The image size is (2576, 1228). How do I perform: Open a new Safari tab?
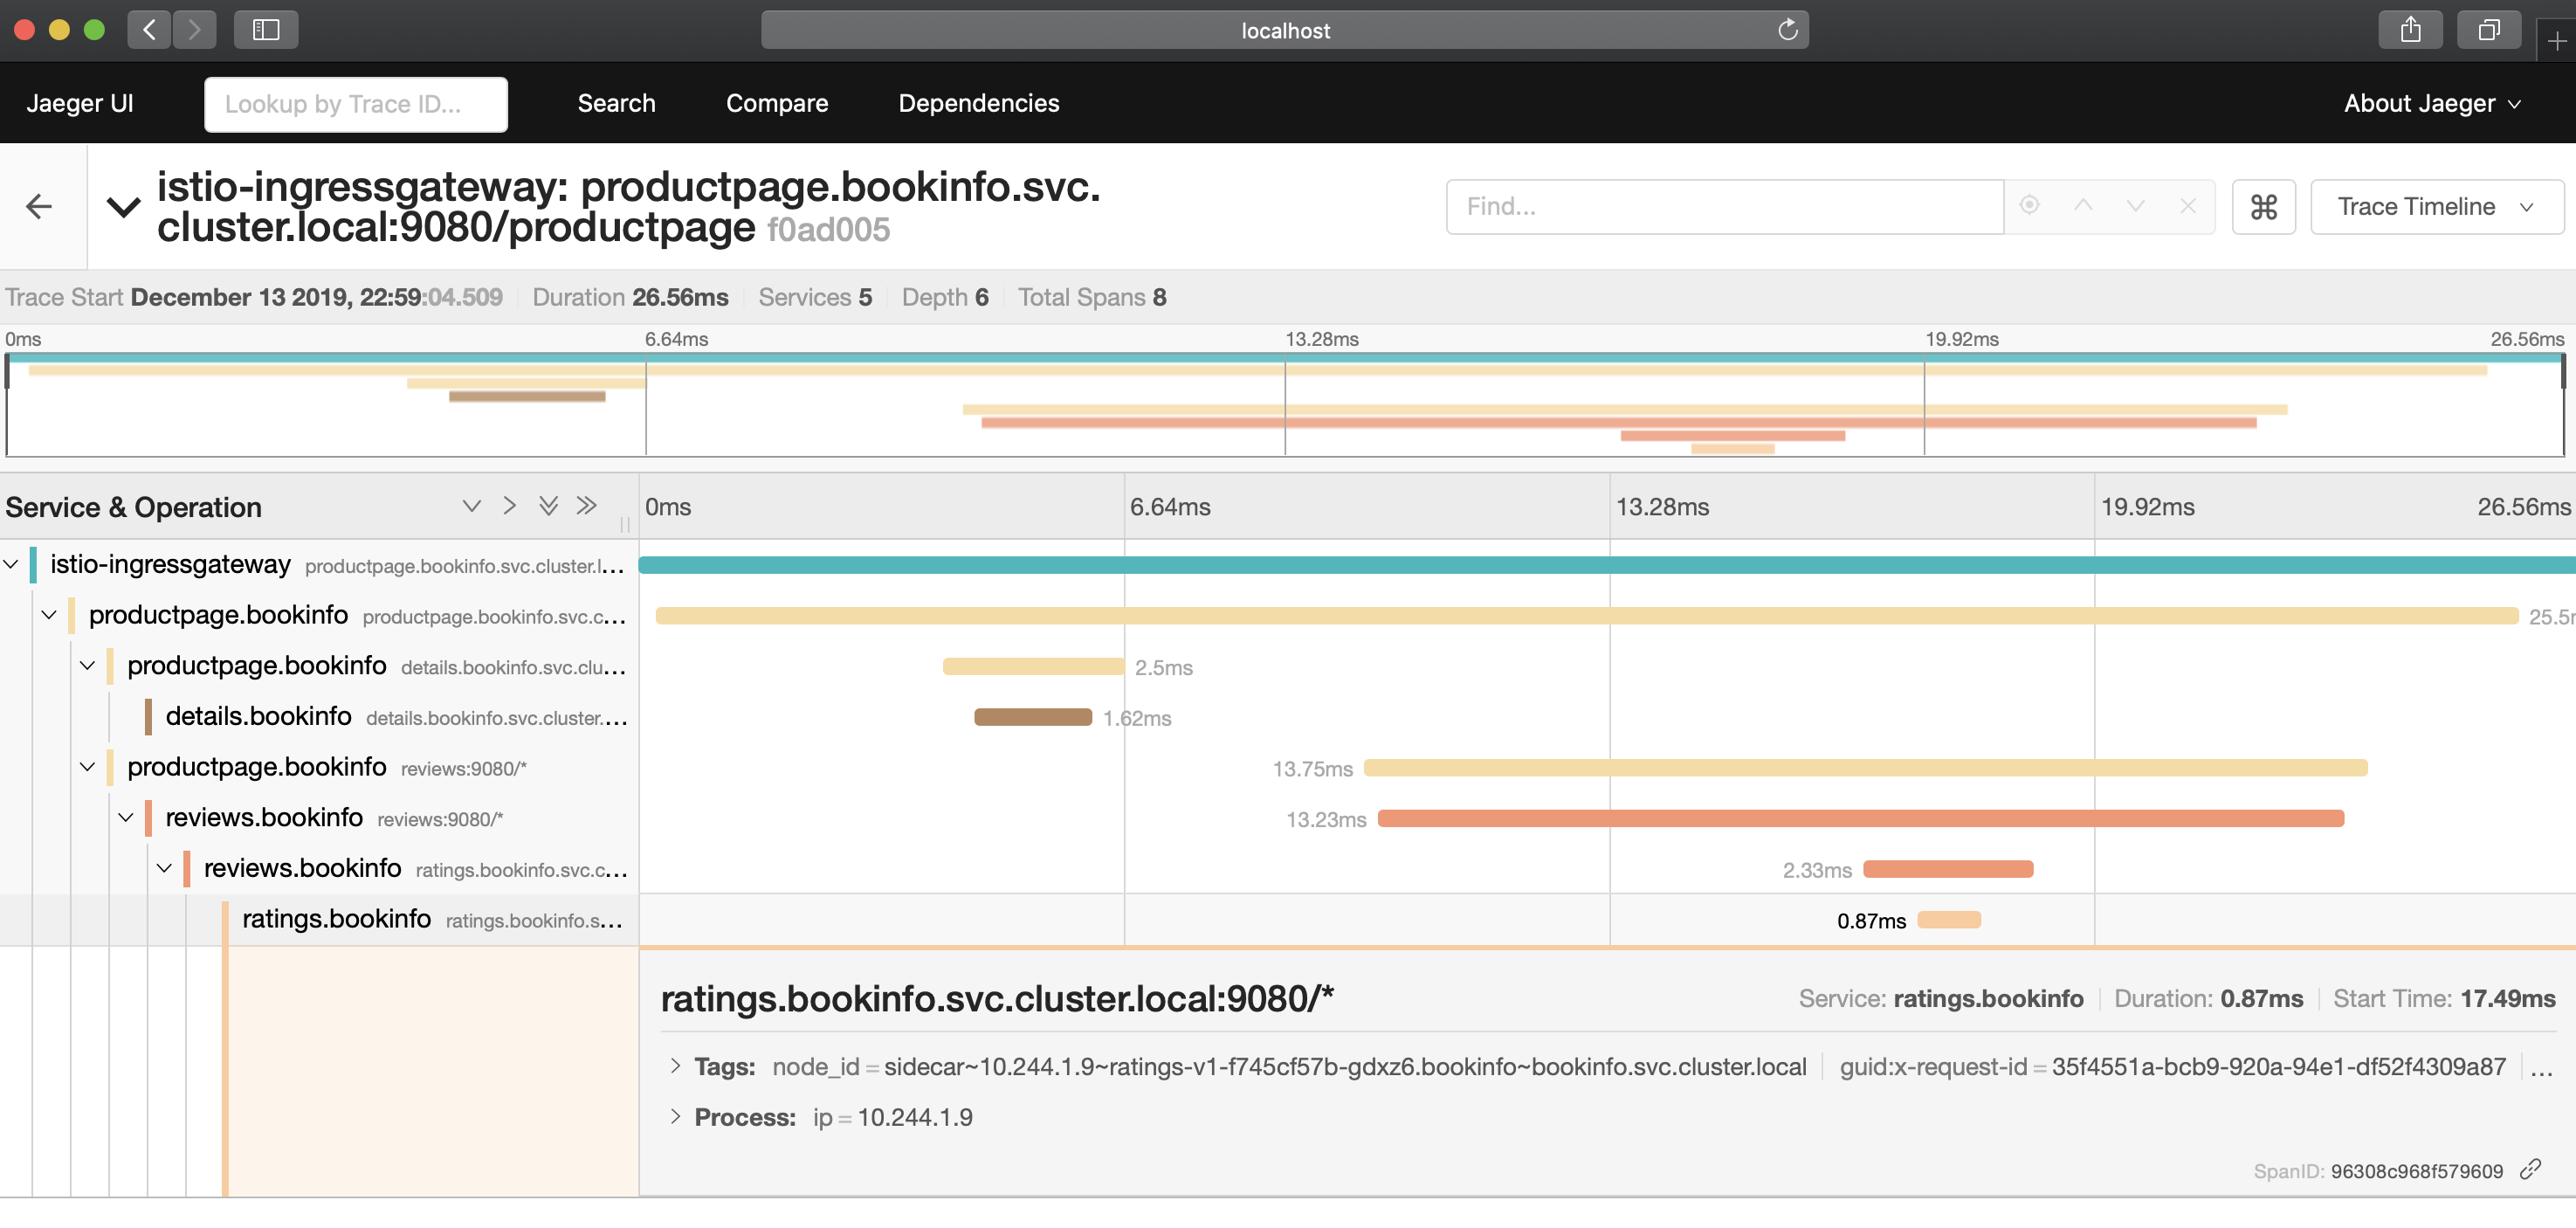[x=2556, y=41]
